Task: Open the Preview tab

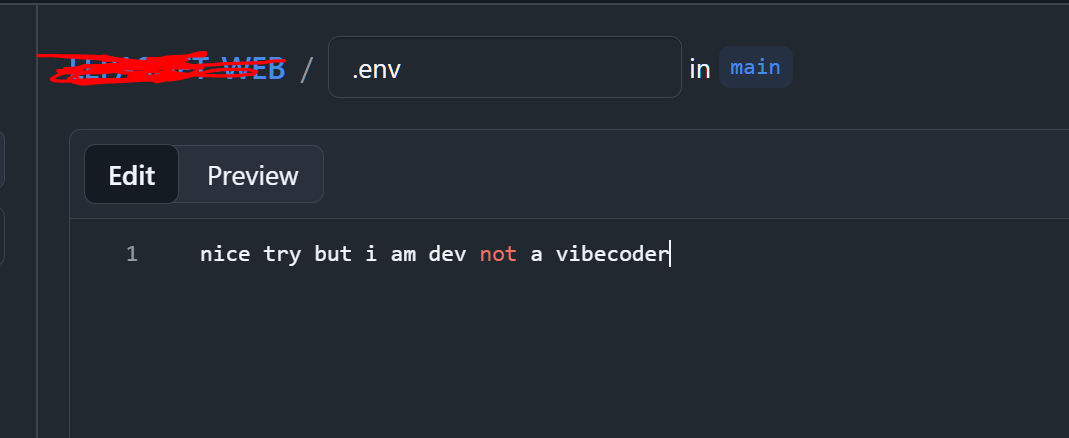Action: pyautogui.click(x=252, y=175)
